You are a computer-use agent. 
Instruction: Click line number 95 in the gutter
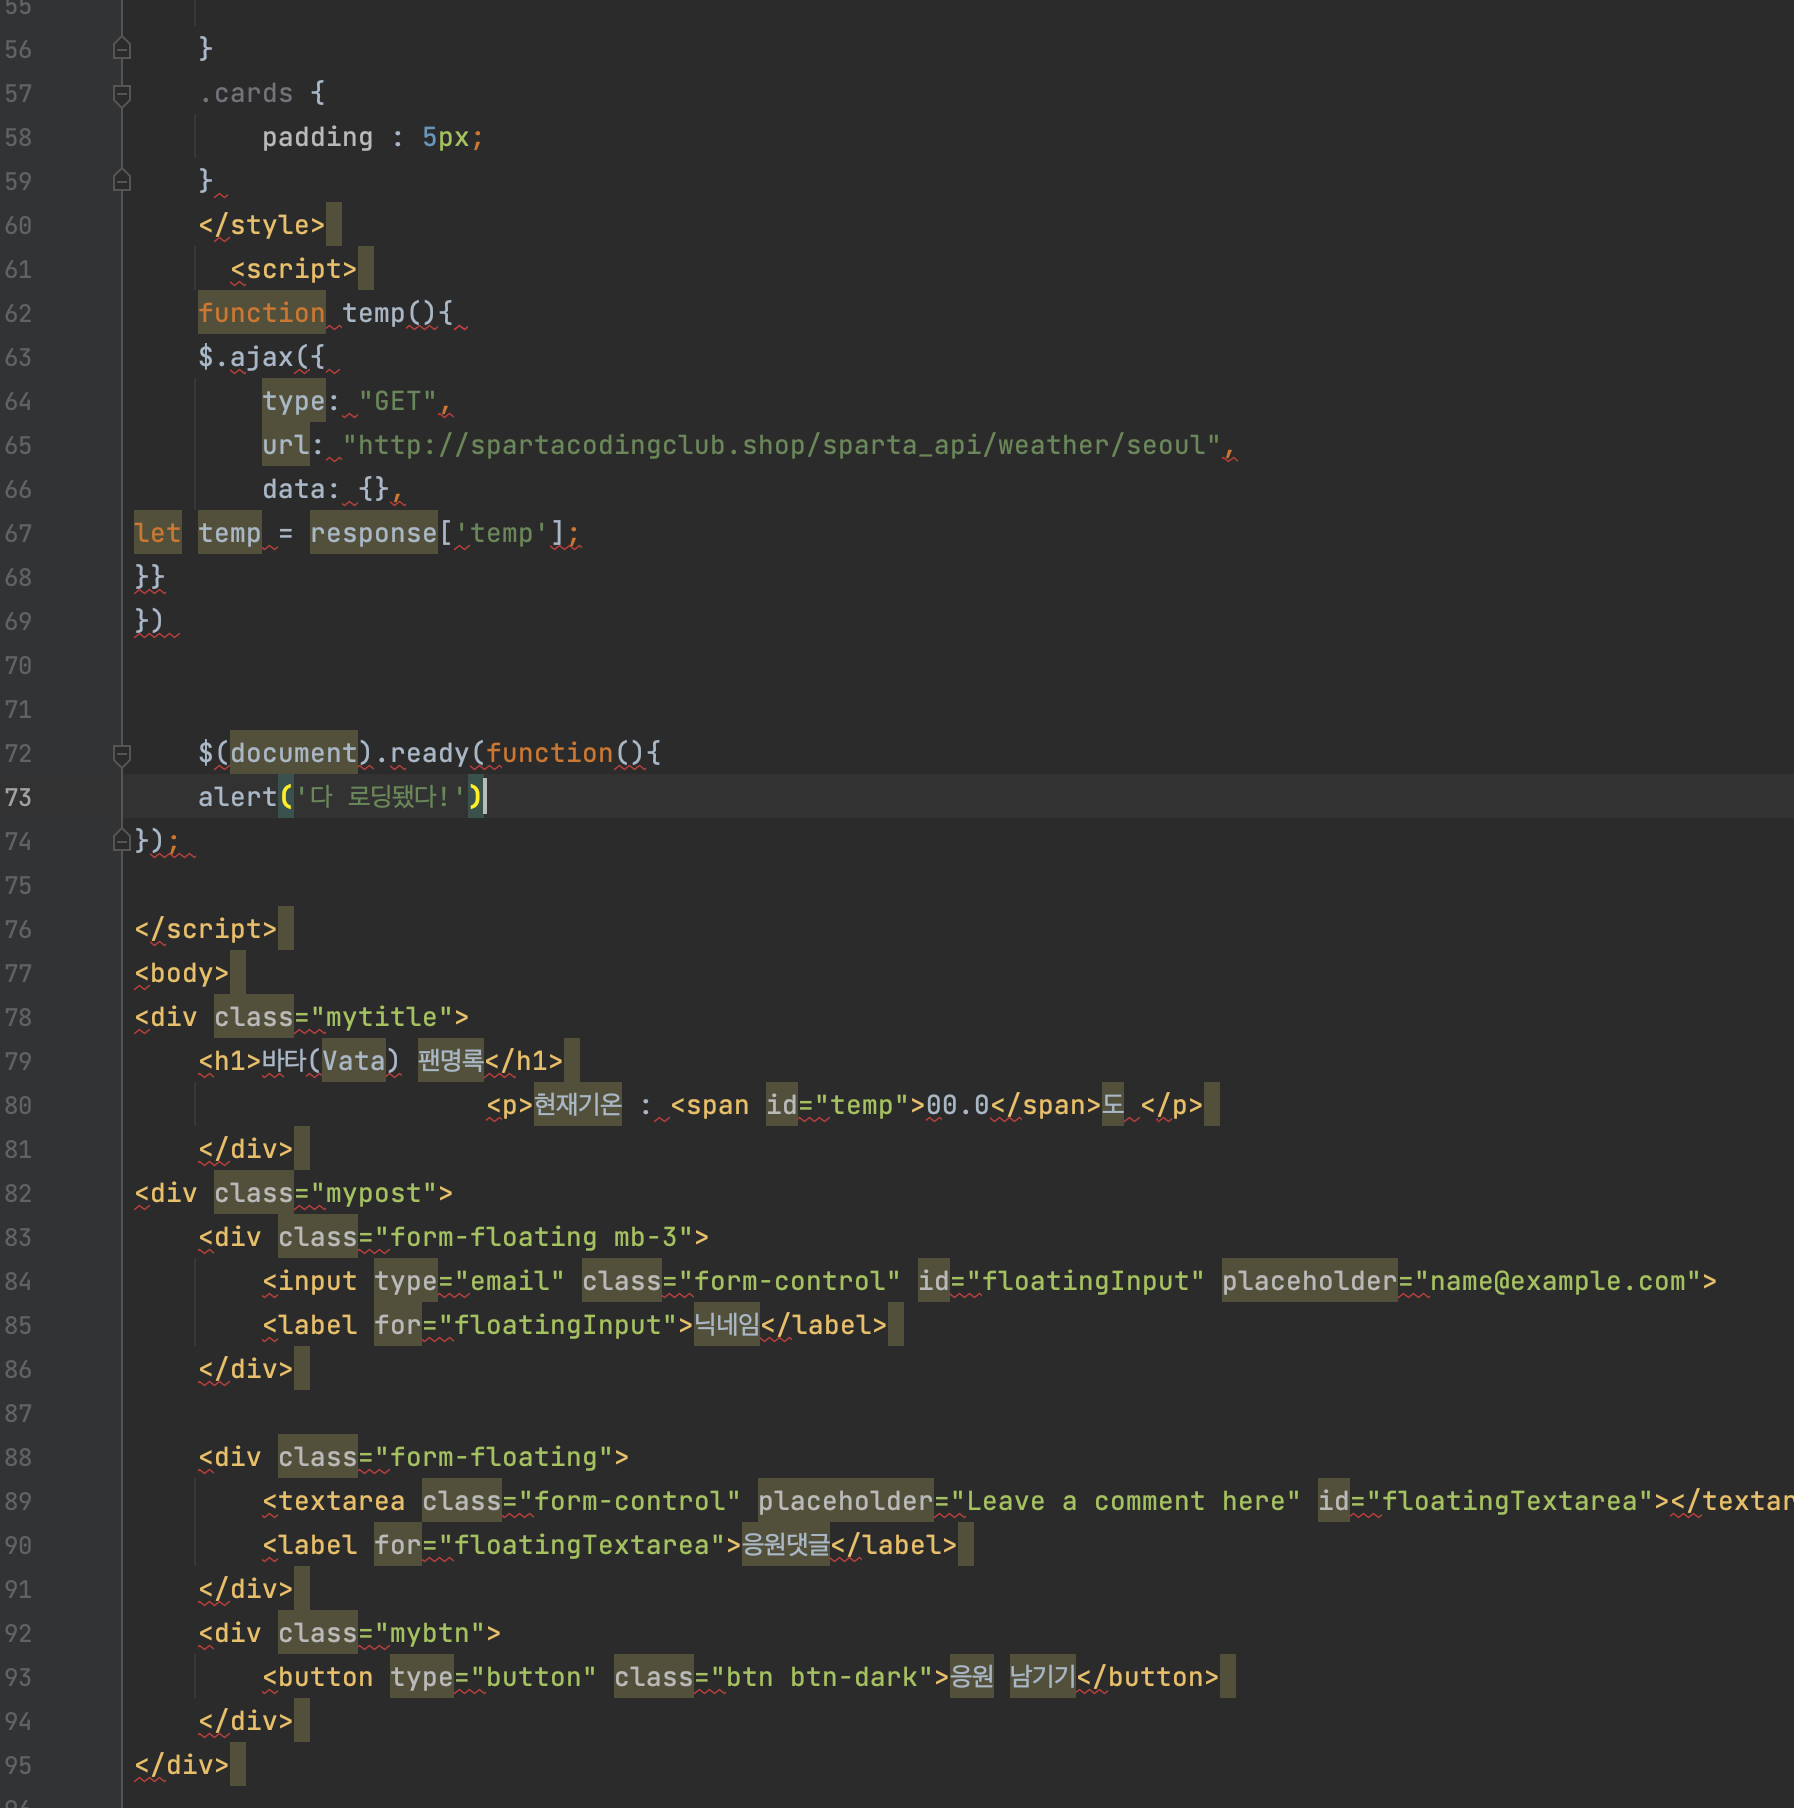[x=18, y=1765]
